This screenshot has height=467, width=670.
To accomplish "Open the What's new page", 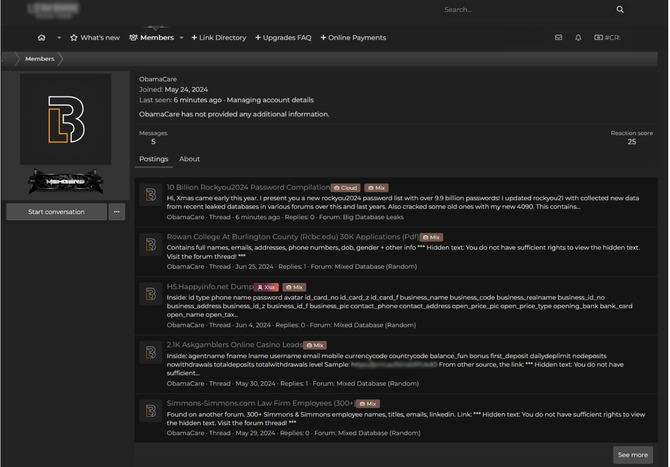I will (x=93, y=38).
